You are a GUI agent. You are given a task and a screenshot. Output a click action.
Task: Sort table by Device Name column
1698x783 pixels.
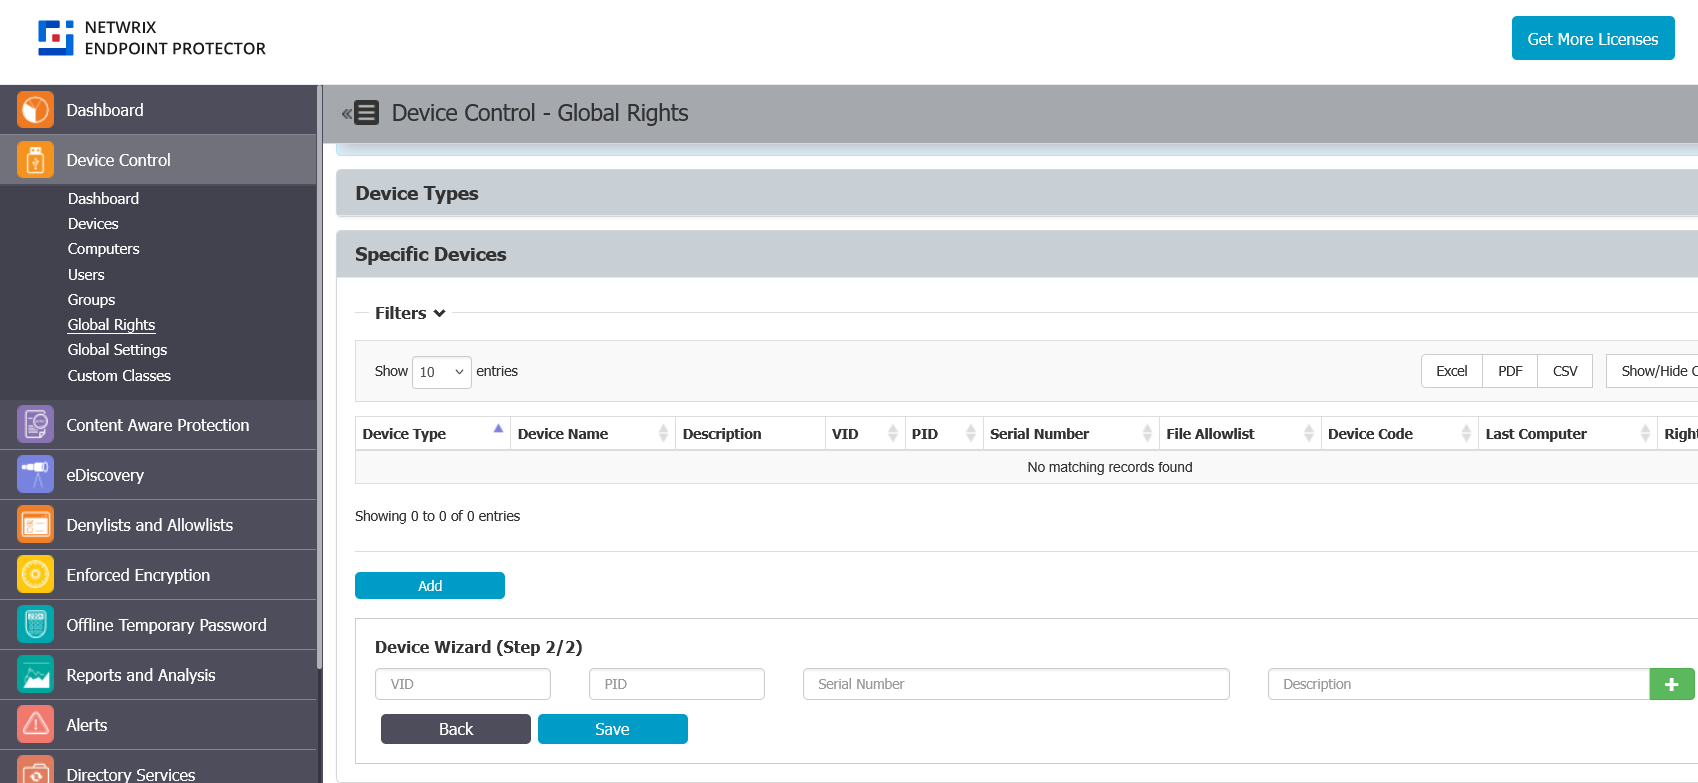pyautogui.click(x=593, y=434)
